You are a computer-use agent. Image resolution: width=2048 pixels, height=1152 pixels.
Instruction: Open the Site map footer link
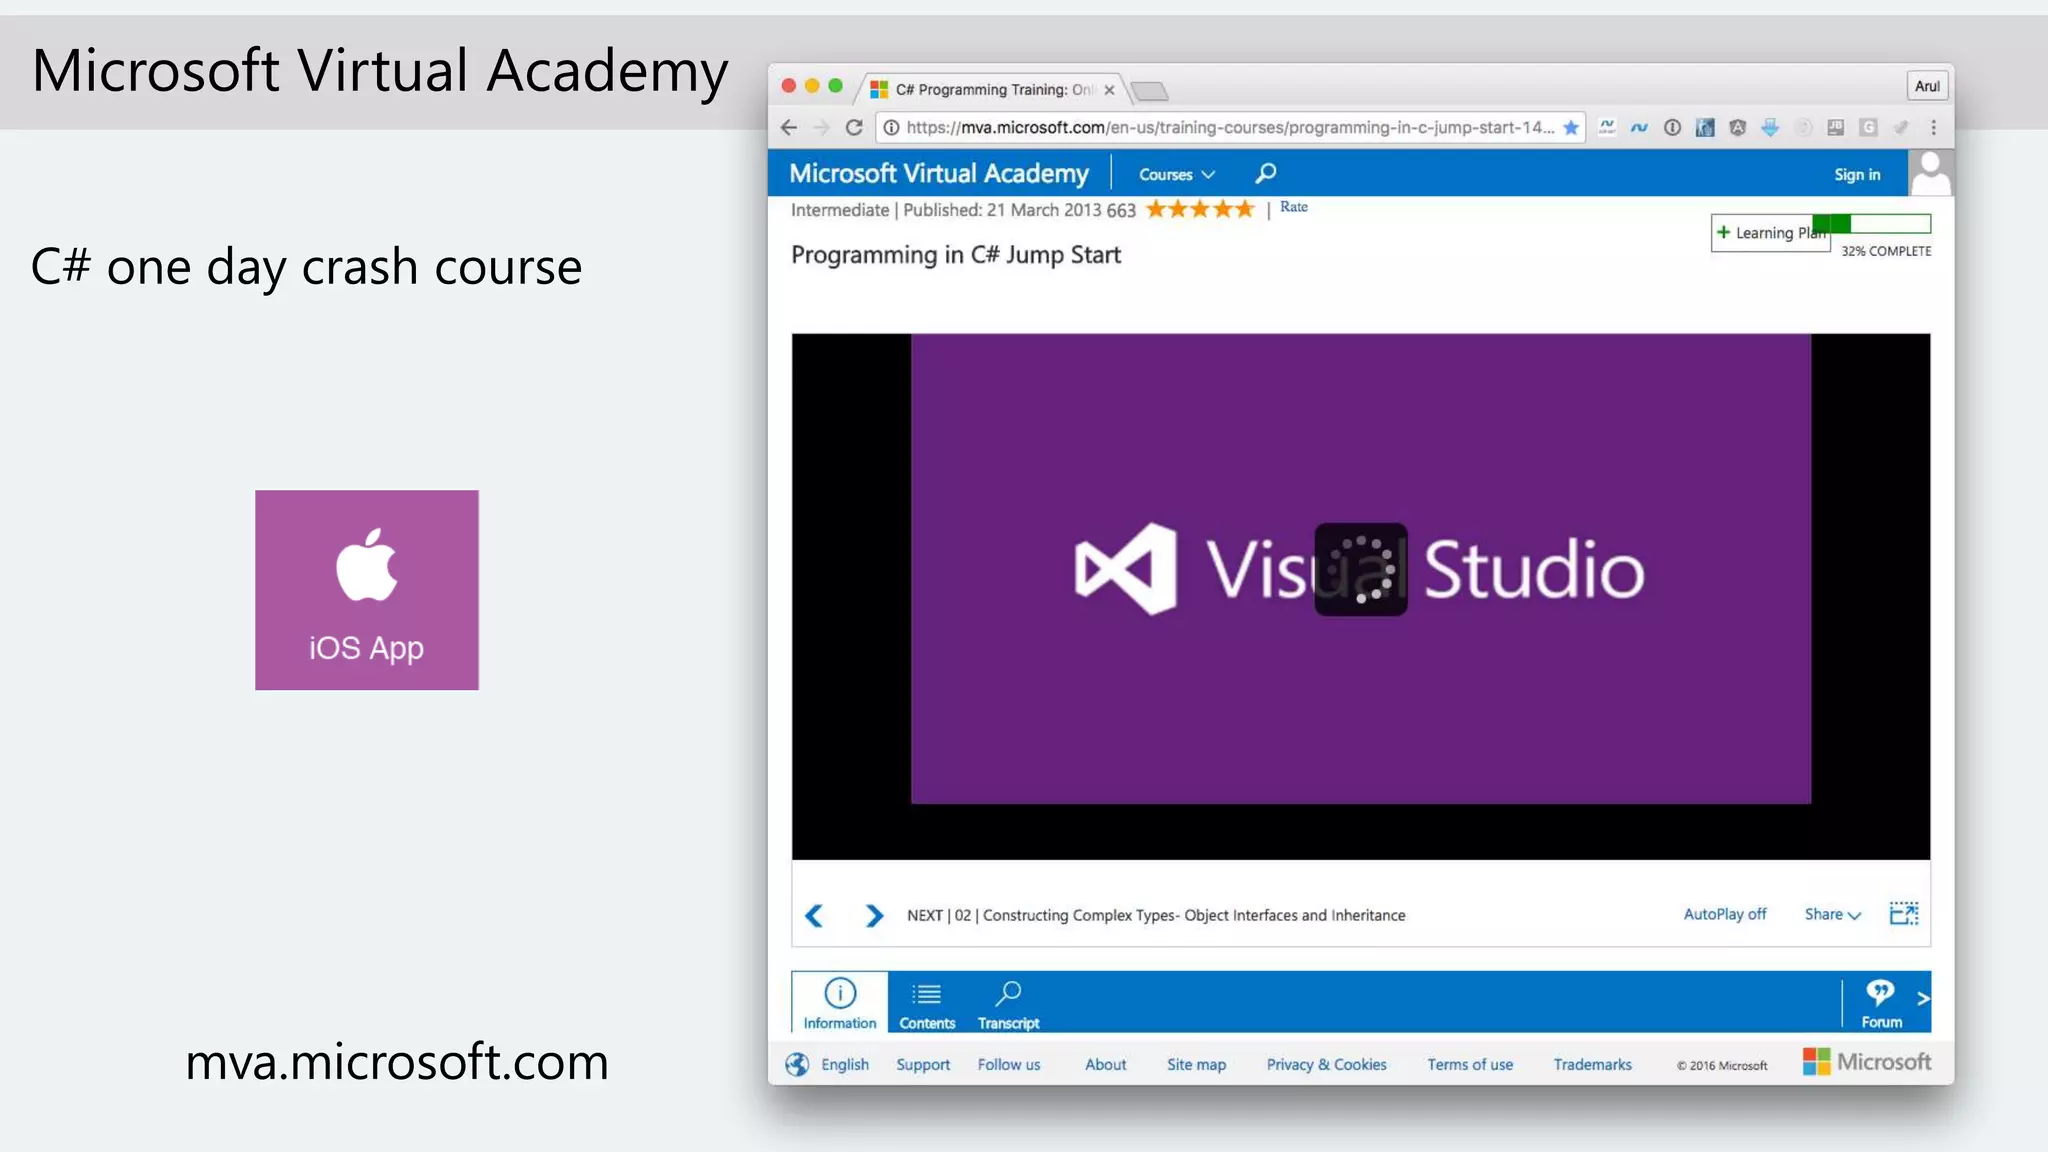pyautogui.click(x=1196, y=1065)
